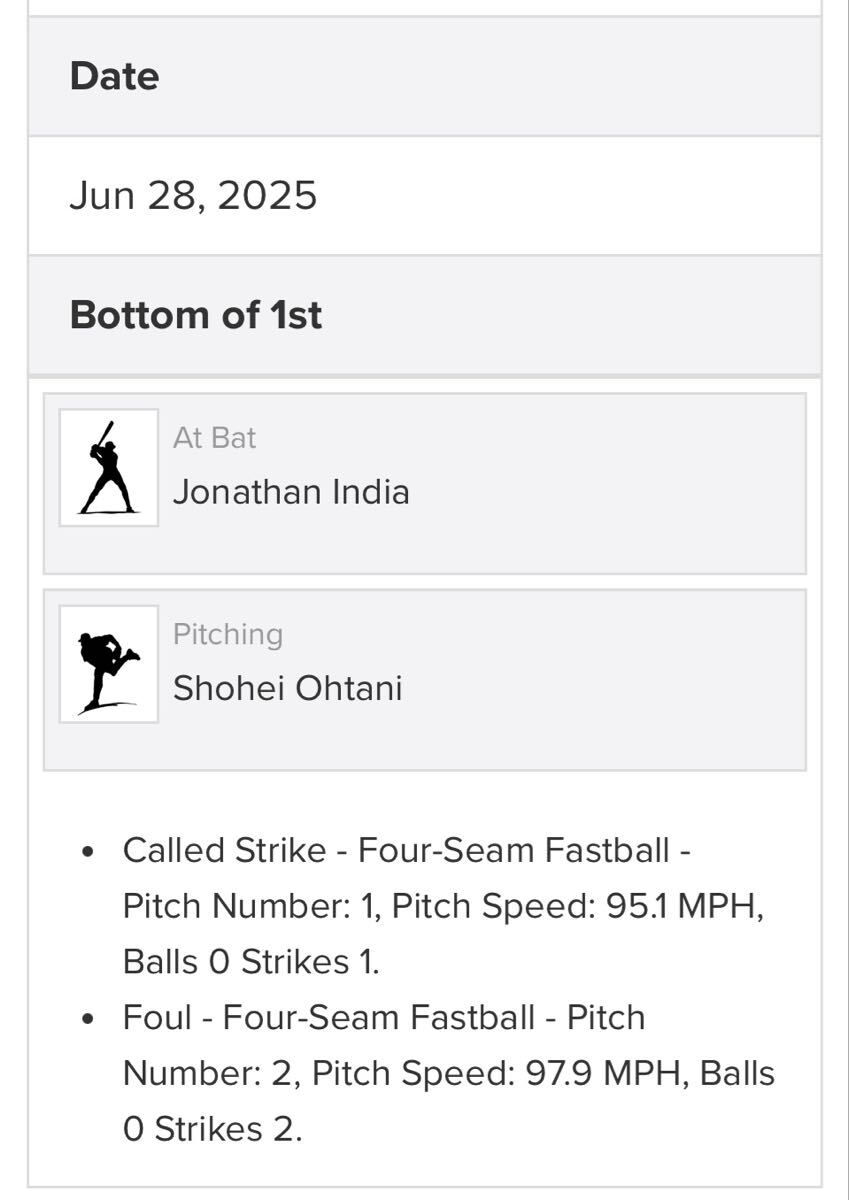Open Shohei Ohtani's player name

tap(287, 688)
